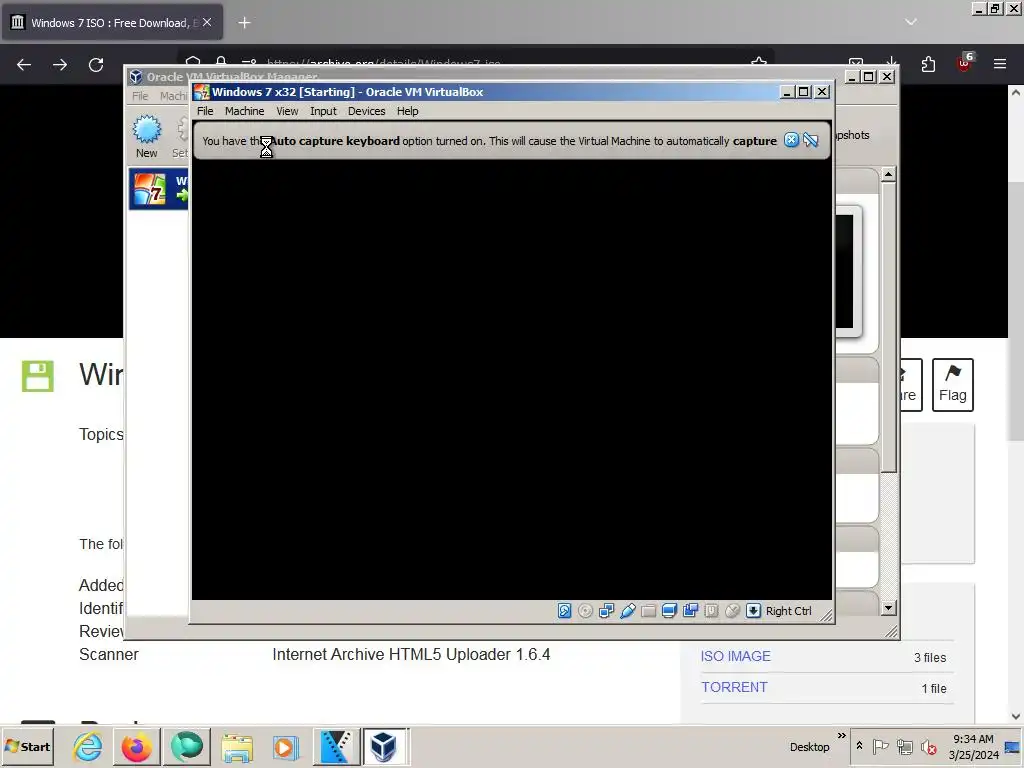Open the Devices menu in VM window
This screenshot has width=1024, height=768.
pyautogui.click(x=366, y=111)
